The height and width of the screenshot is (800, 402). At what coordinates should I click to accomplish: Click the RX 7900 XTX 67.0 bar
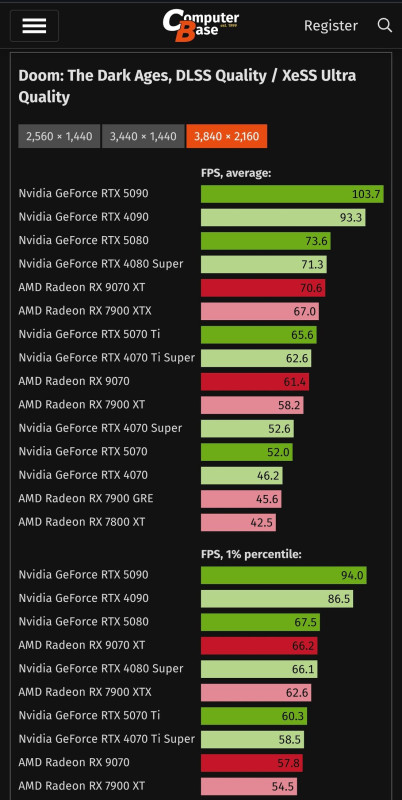tap(260, 311)
